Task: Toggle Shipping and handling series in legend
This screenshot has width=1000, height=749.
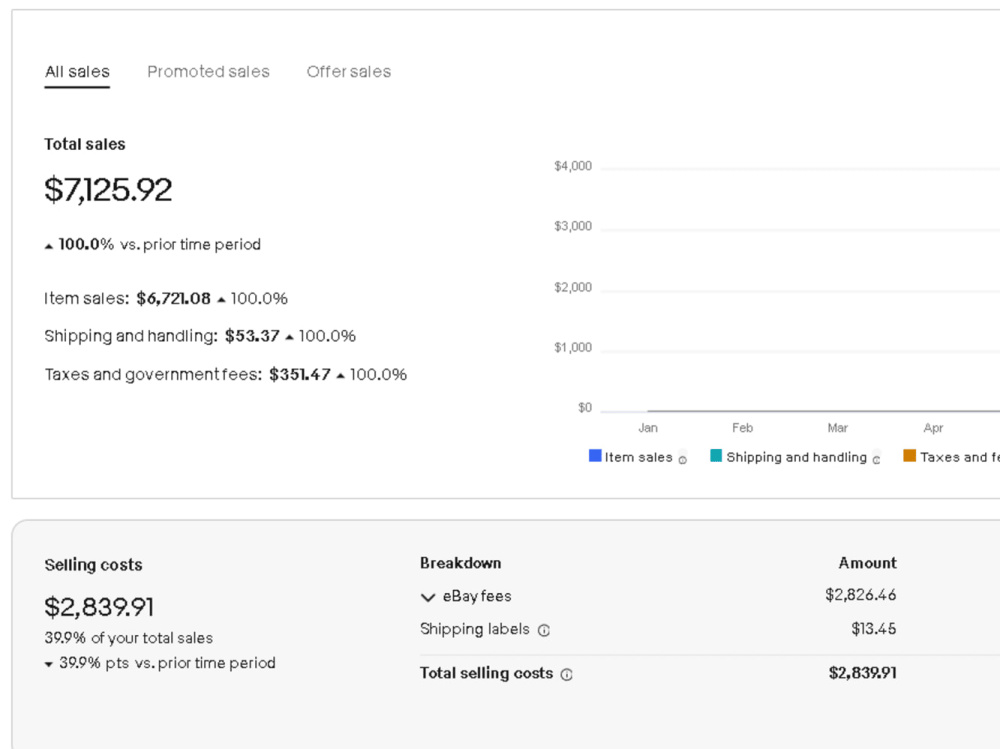Action: (x=788, y=457)
